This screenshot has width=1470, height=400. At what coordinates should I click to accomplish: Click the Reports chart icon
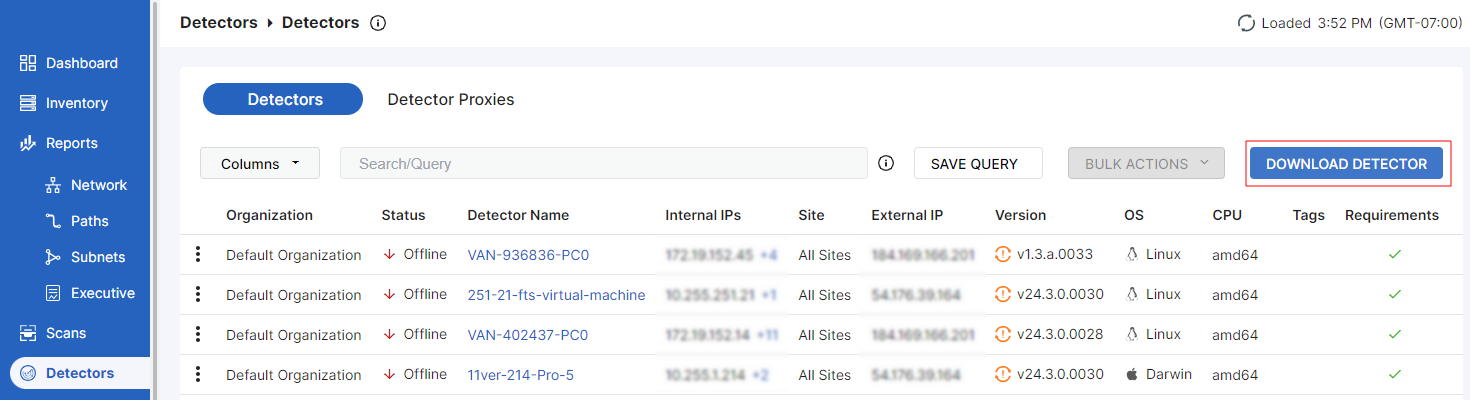(28, 143)
